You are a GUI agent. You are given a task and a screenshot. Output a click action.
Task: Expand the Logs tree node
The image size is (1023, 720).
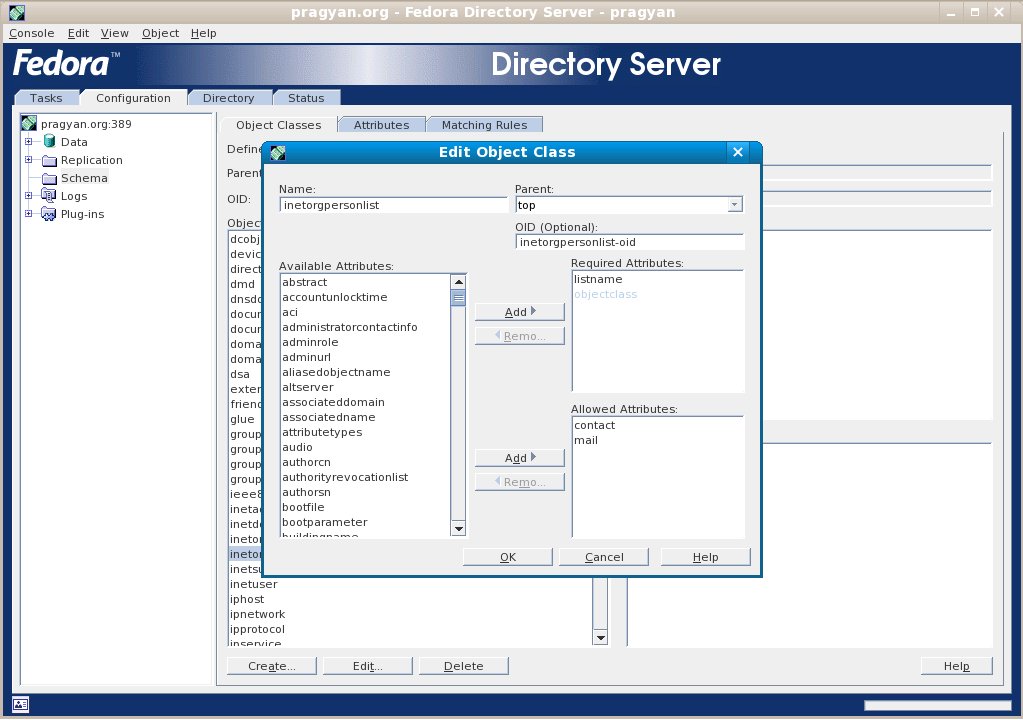28,196
